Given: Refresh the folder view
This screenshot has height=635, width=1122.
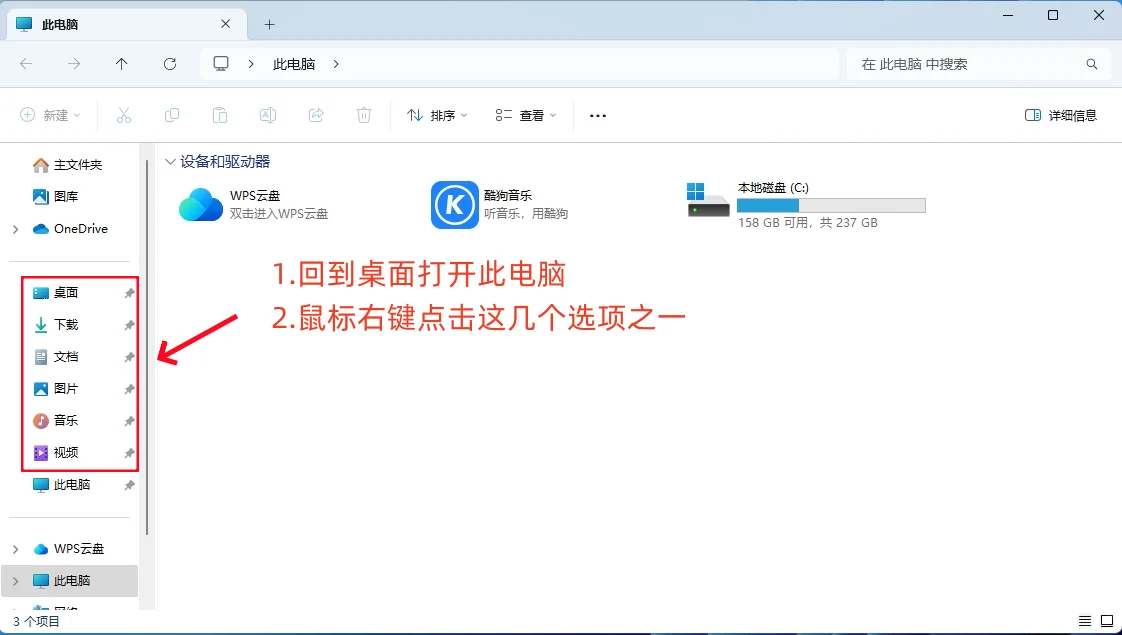Looking at the screenshot, I should pyautogui.click(x=170, y=63).
